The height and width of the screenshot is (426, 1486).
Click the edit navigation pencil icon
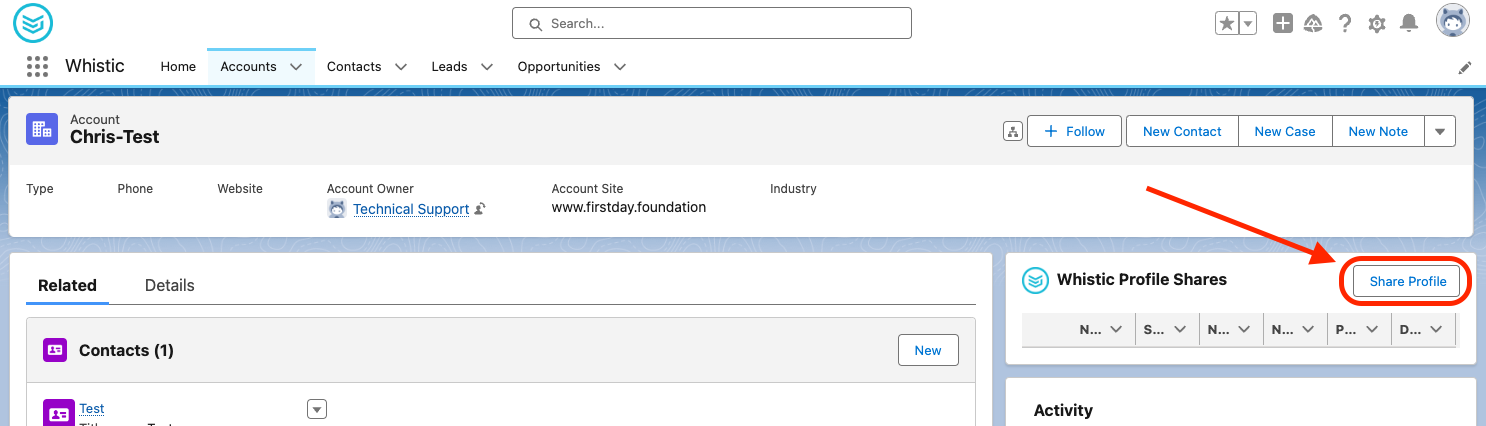coord(1465,68)
